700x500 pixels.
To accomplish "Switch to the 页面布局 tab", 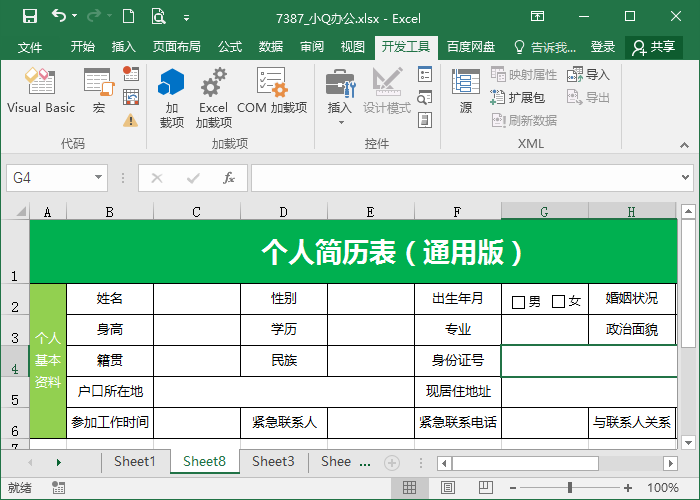I will tap(177, 46).
